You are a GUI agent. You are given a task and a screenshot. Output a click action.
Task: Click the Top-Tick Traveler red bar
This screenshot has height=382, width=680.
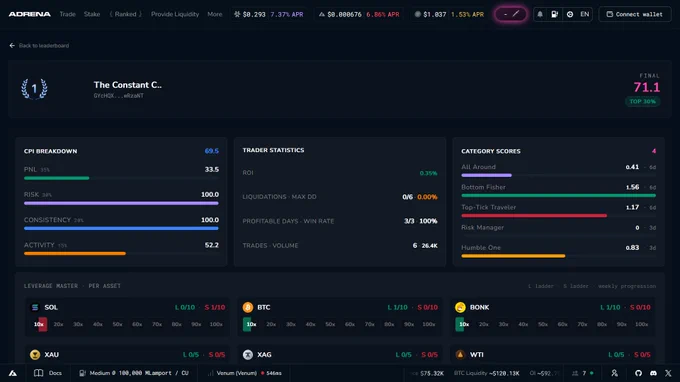point(534,216)
